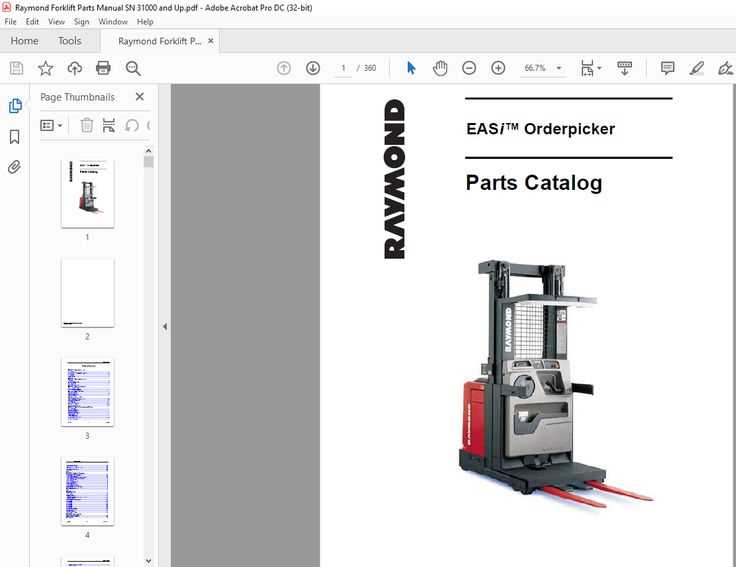Go to previous page arrow
Viewport: 736px width, 567px height.
pos(284,69)
